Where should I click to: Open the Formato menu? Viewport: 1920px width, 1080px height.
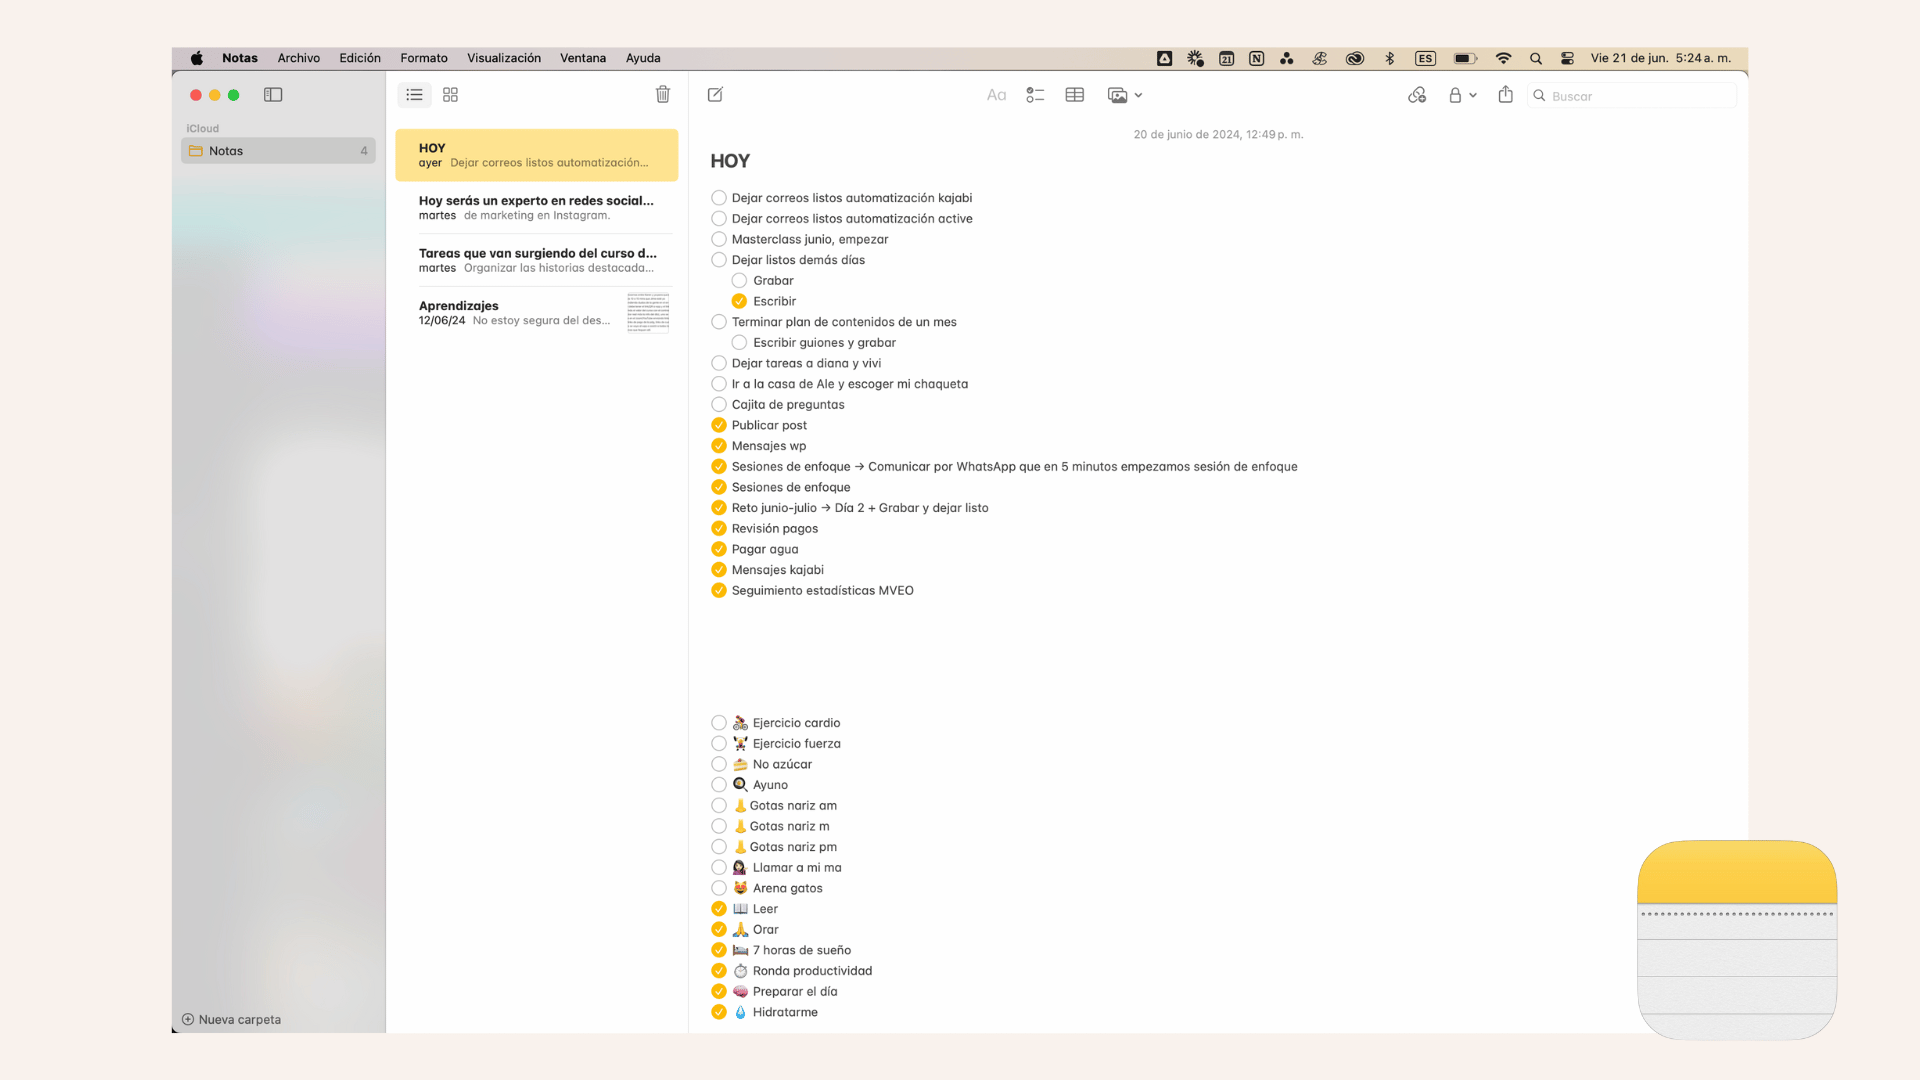(424, 58)
